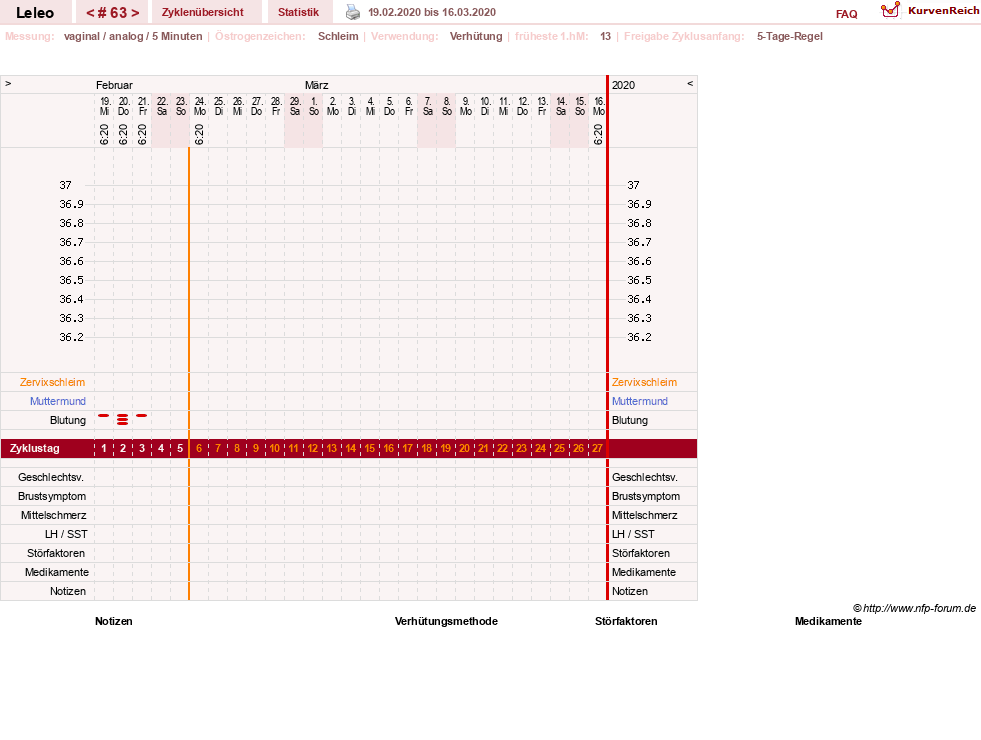981x740 pixels.
Task: Click the left LH / SST row label
Action: 66,534
